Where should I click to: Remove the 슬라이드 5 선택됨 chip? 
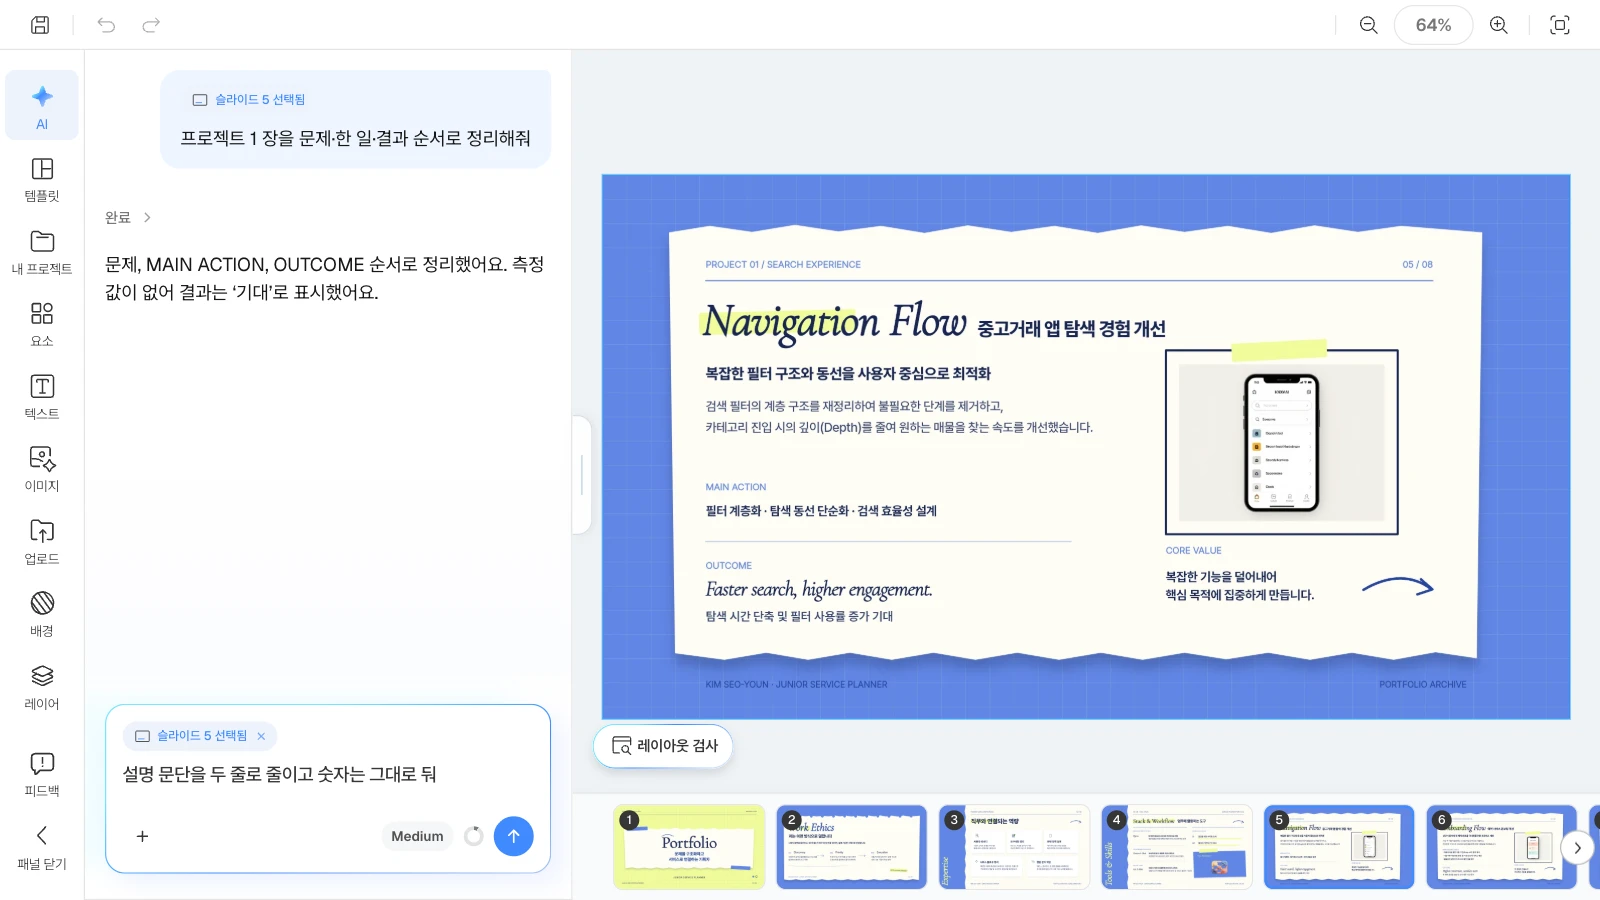pyautogui.click(x=261, y=736)
